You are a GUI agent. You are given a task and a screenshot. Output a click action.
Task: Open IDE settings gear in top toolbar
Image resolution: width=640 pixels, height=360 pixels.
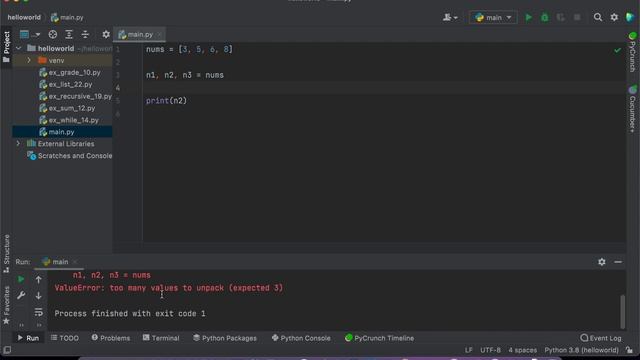tap(614, 18)
